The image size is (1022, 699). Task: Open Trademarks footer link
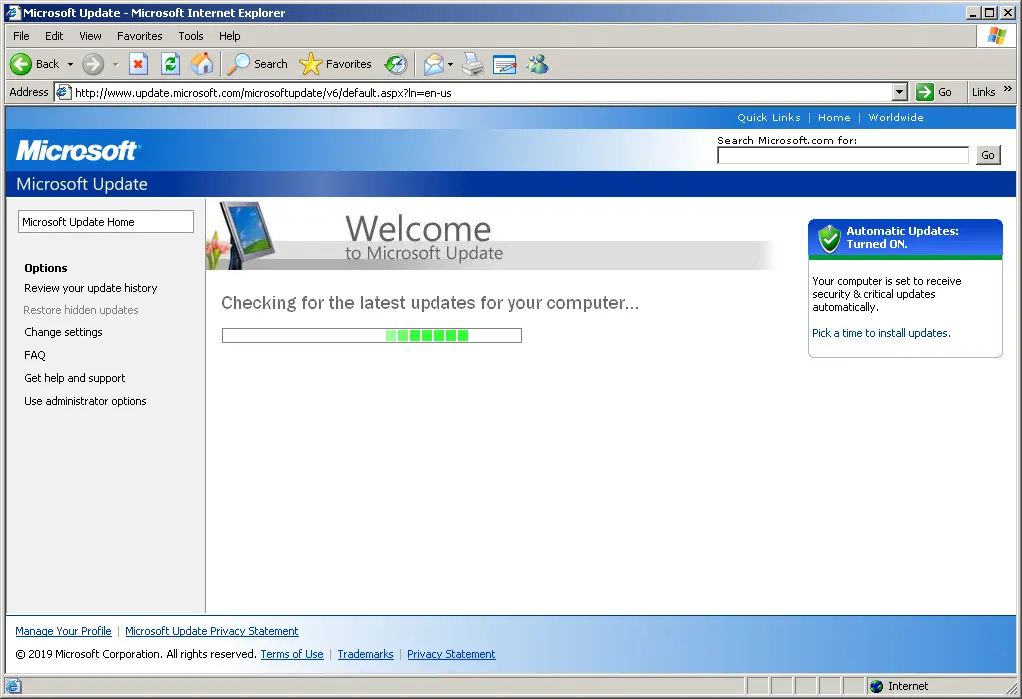click(x=365, y=654)
